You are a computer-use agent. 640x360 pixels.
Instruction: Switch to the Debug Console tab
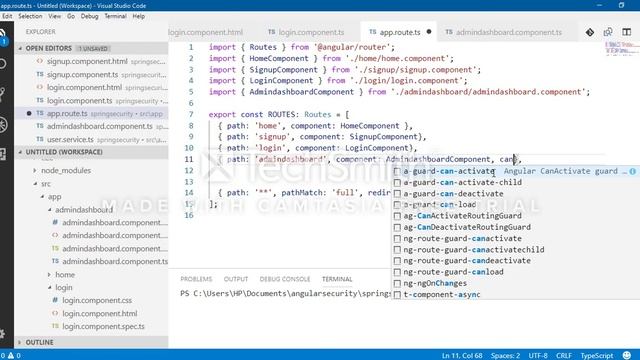[285, 279]
